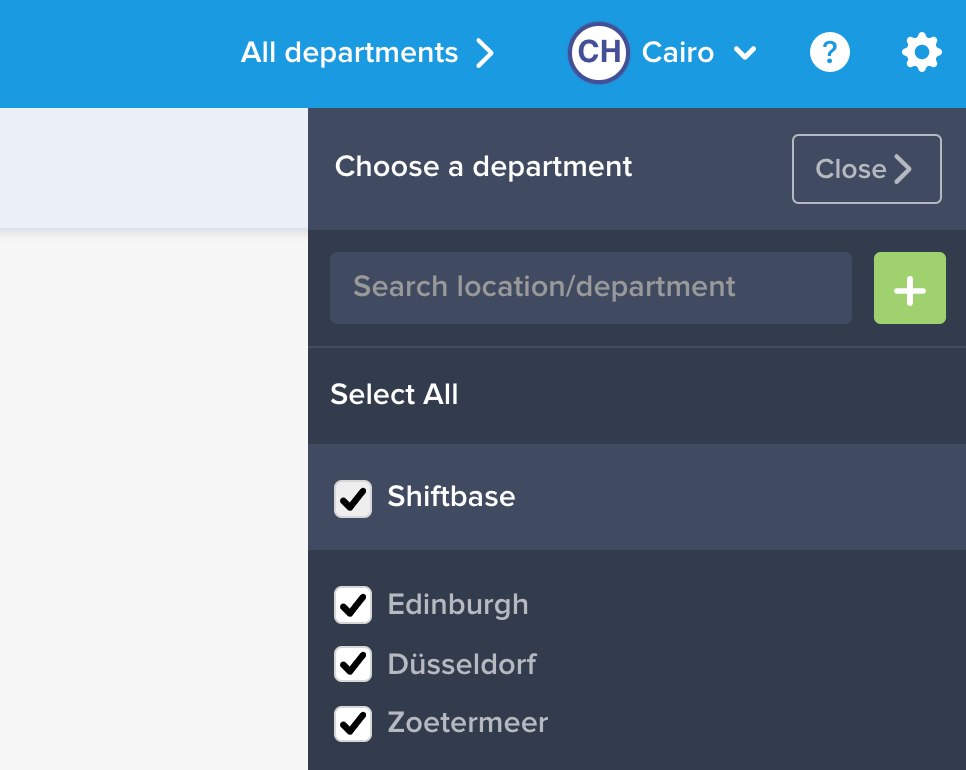The width and height of the screenshot is (966, 770).
Task: Click the chevron arrow beside All departments
Action: click(x=485, y=53)
